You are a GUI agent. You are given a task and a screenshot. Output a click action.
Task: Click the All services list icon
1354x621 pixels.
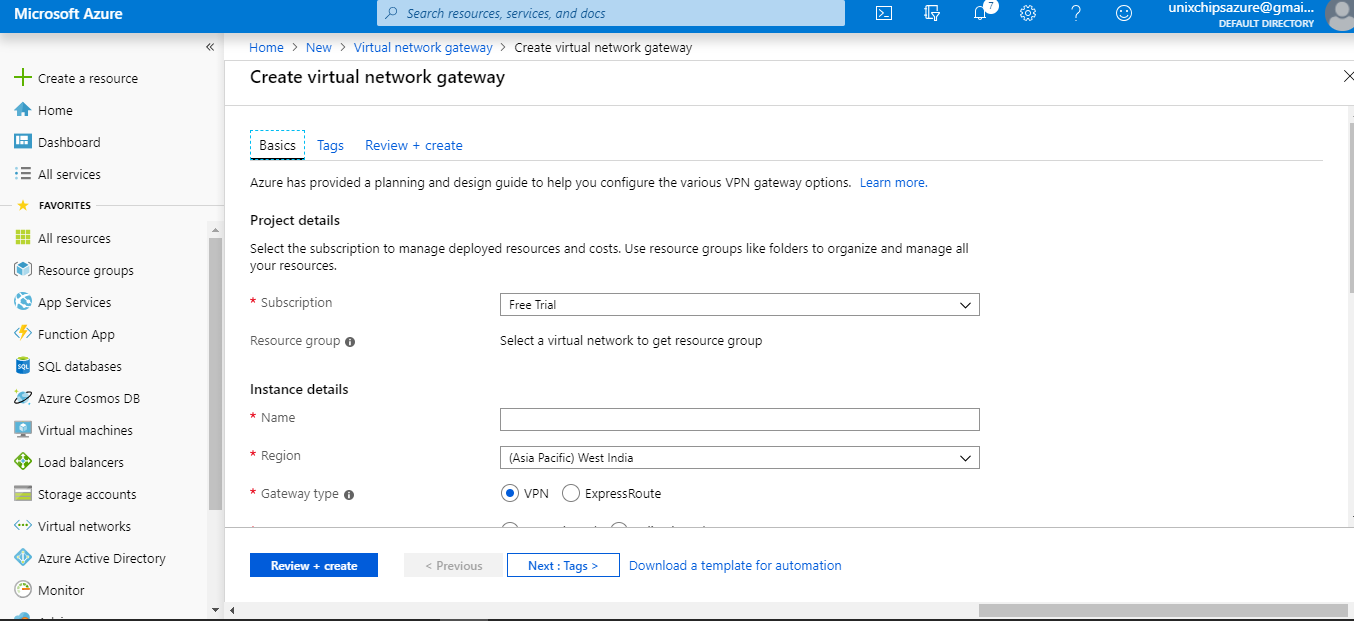coord(23,174)
